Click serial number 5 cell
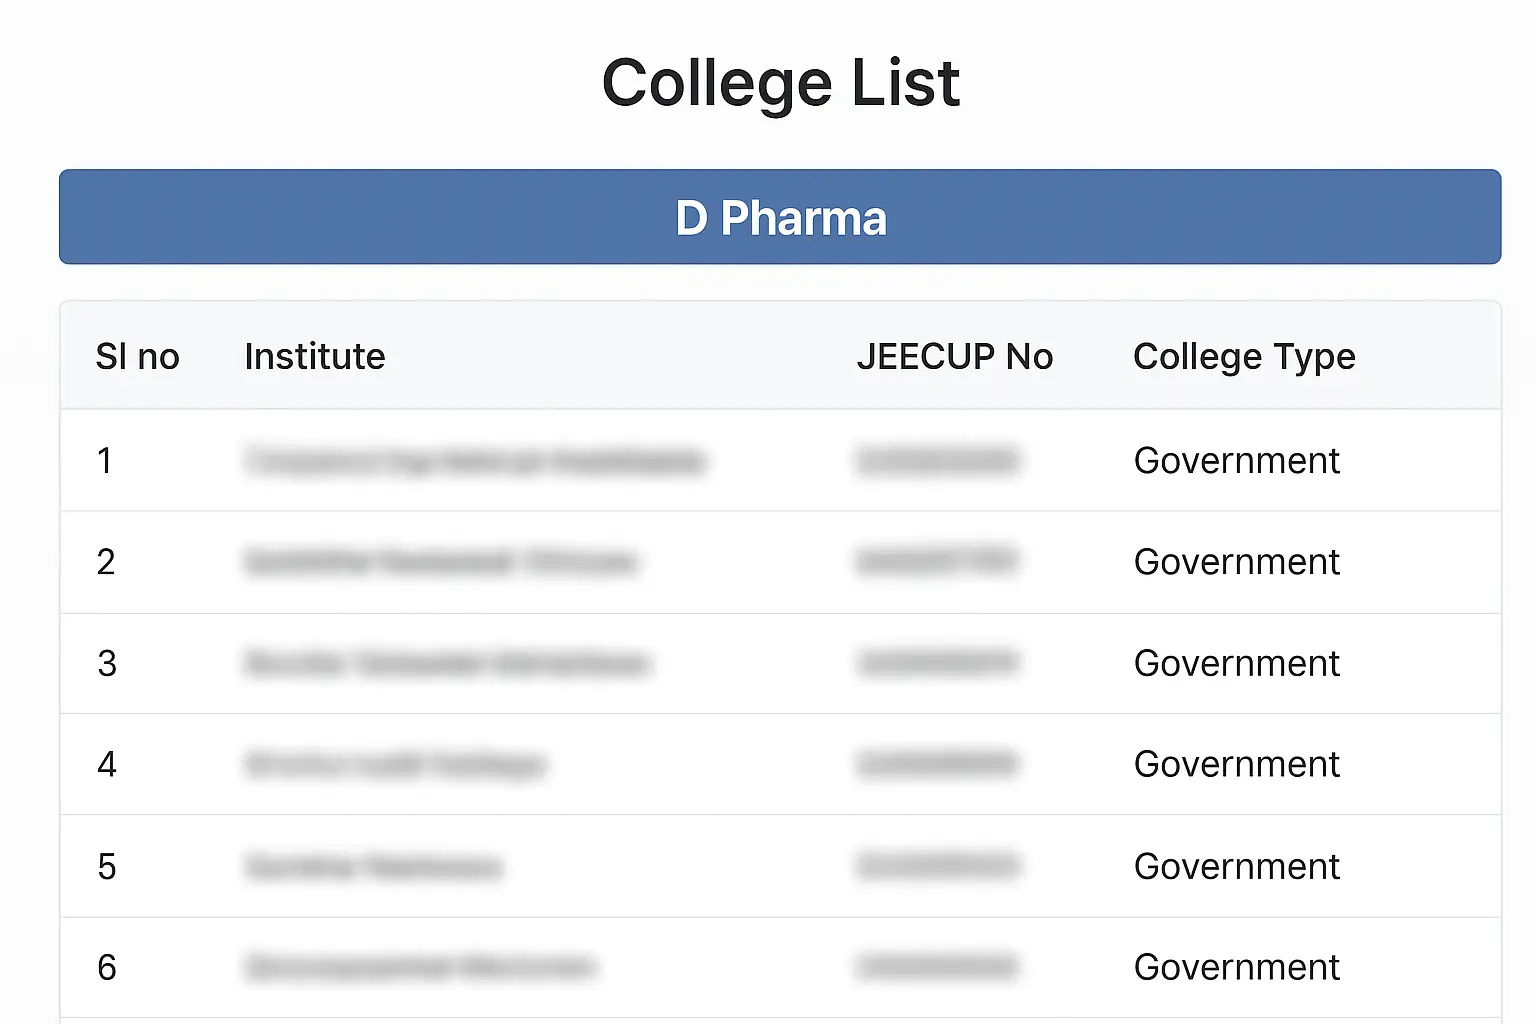 (x=107, y=867)
